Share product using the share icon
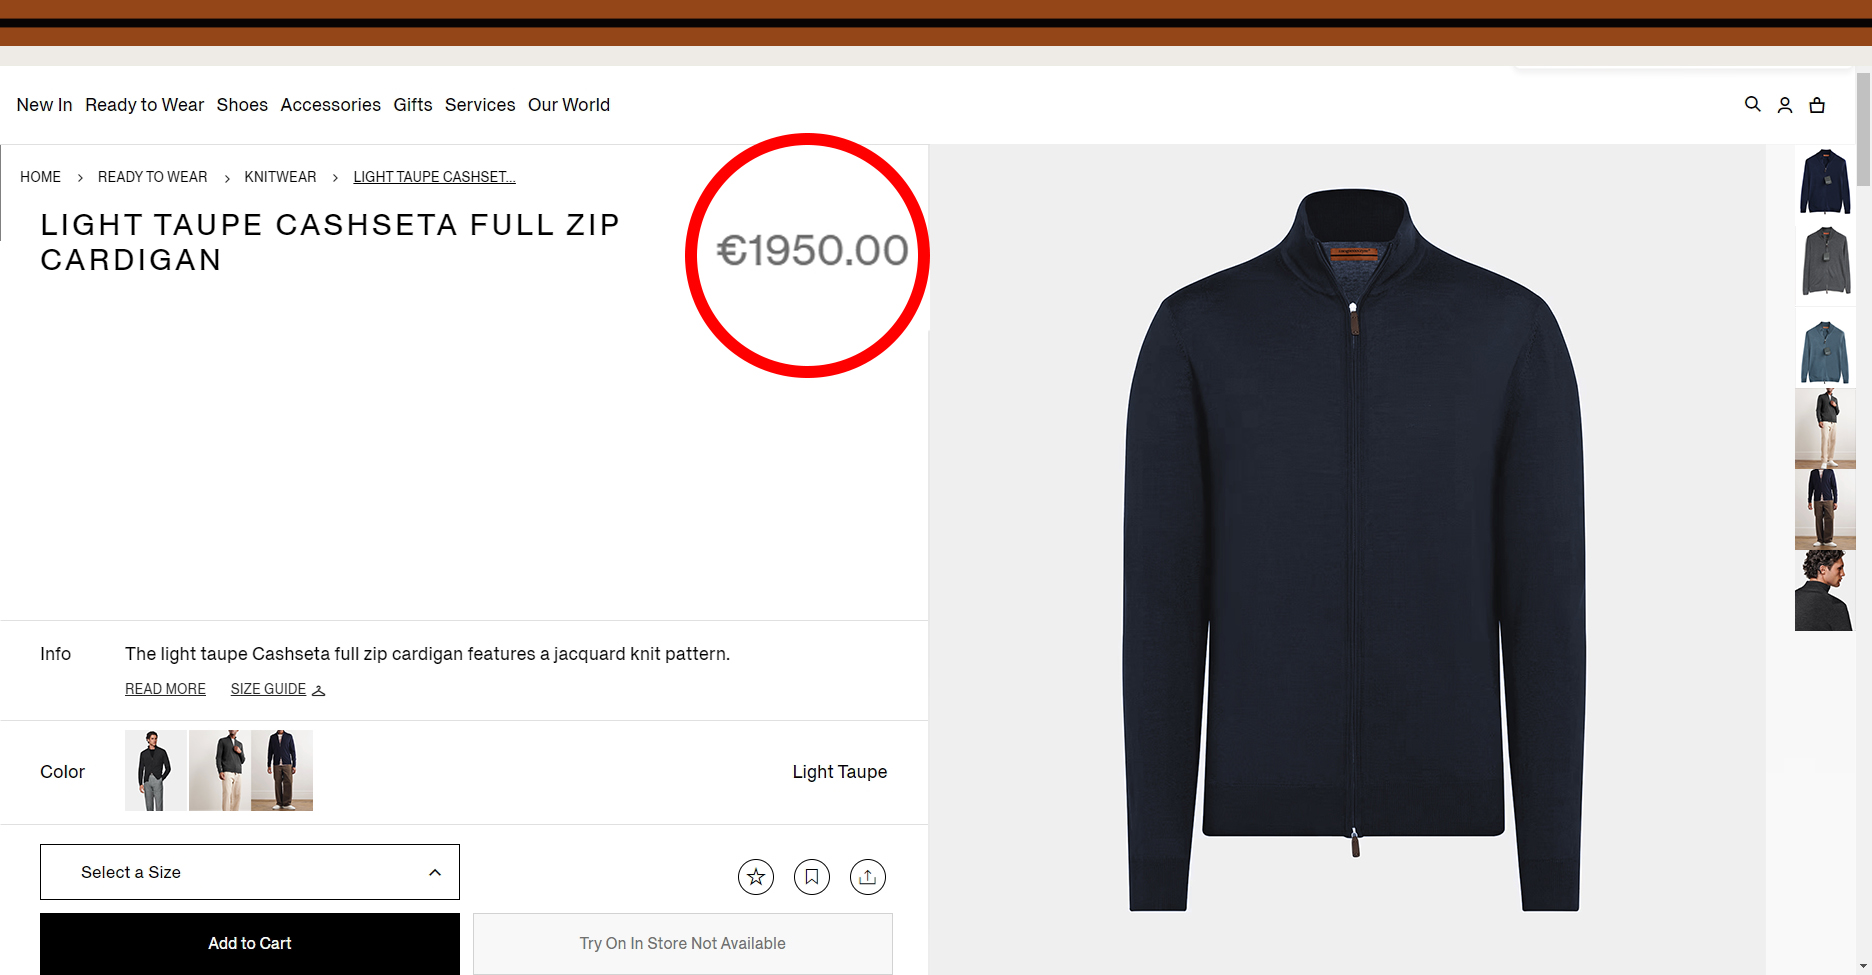Viewport: 1872px width, 975px height. pos(868,877)
